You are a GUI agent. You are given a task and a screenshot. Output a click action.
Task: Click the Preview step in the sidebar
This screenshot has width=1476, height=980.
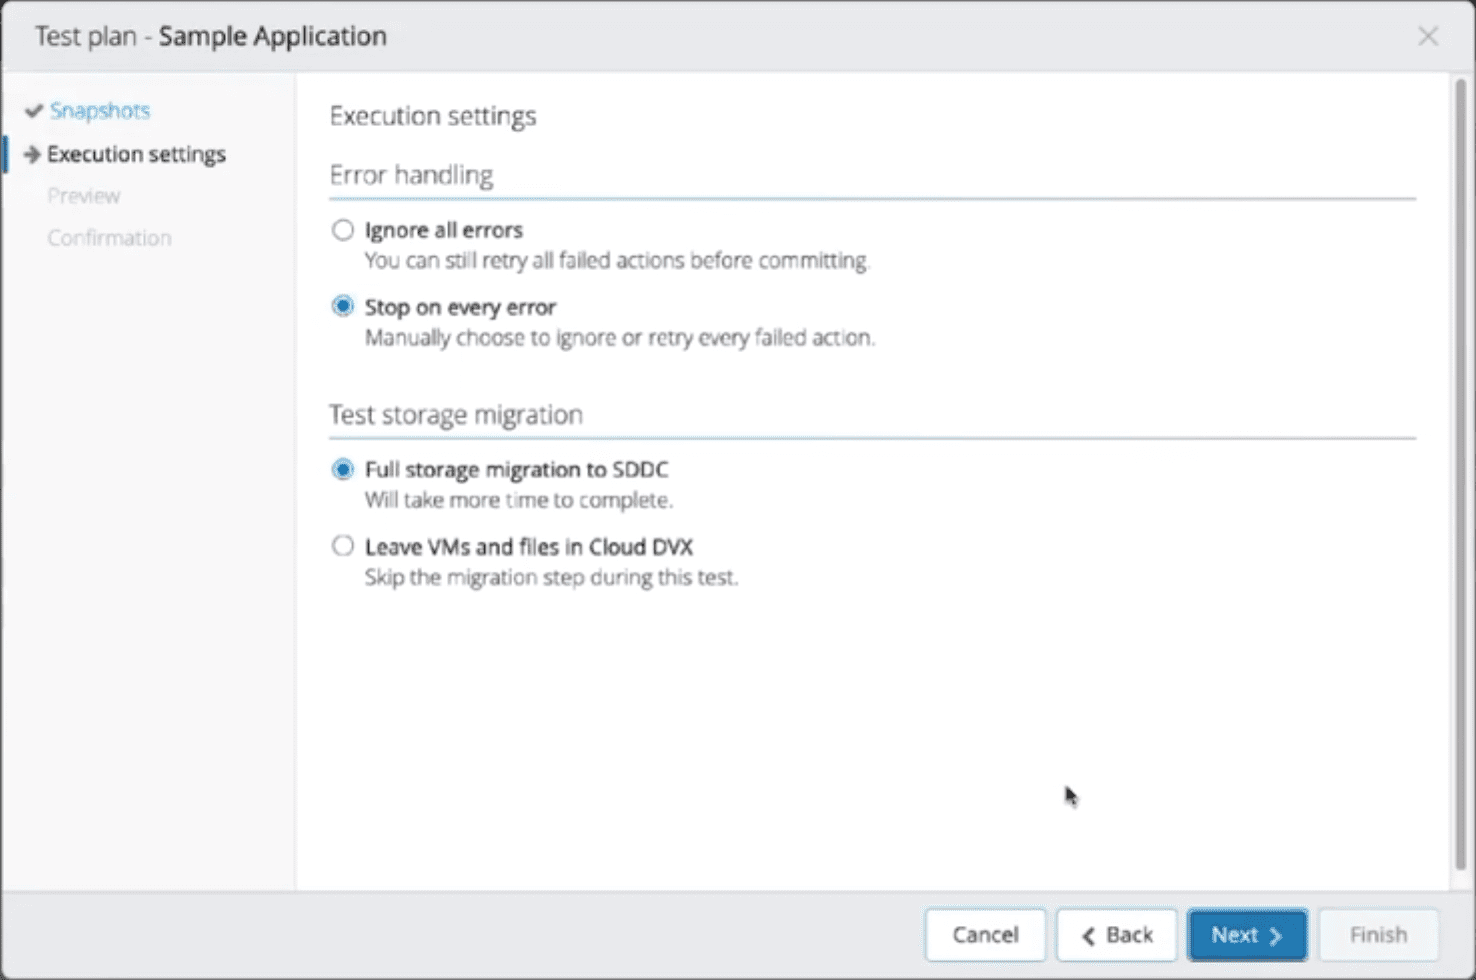point(84,196)
